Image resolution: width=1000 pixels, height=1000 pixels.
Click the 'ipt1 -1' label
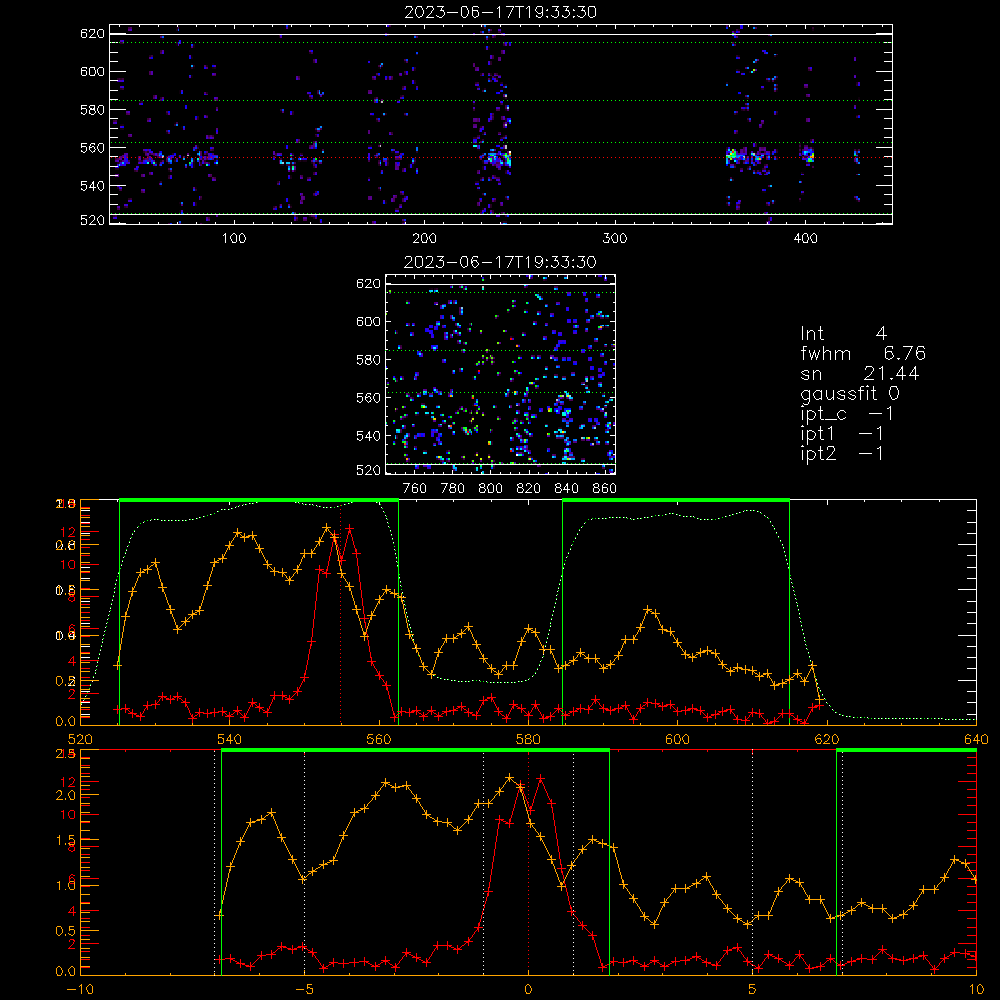point(842,434)
